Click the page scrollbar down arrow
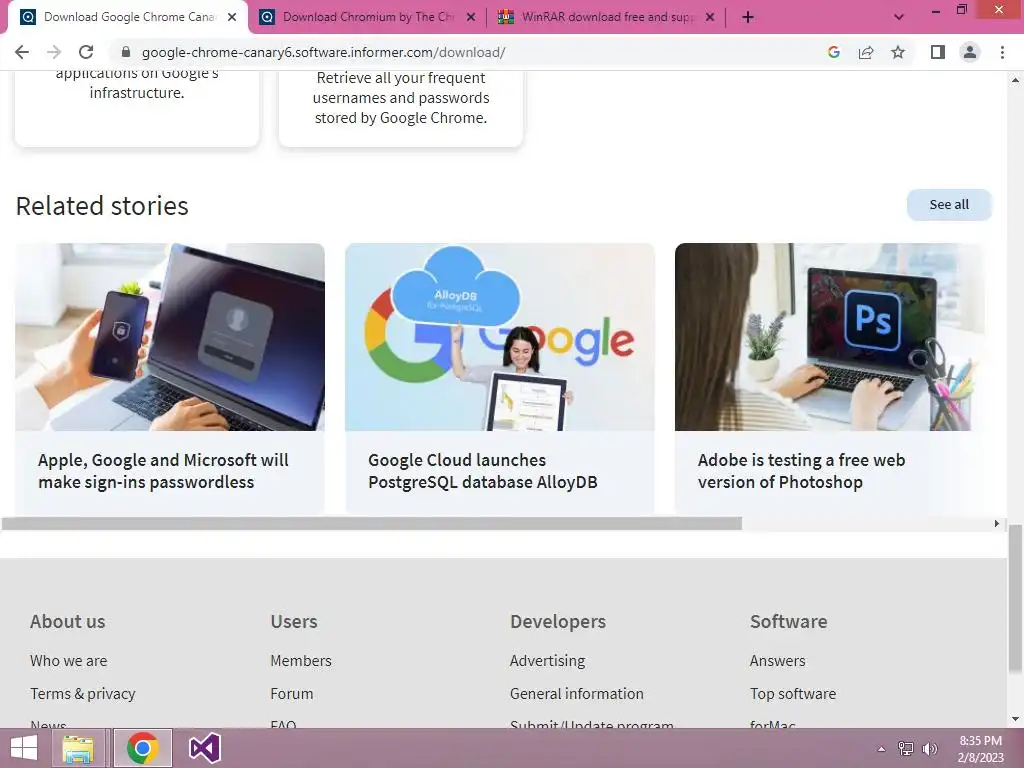This screenshot has height=768, width=1024. point(1015,719)
